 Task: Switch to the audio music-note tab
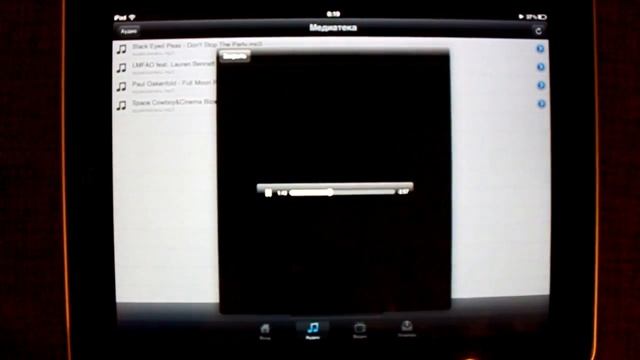(x=313, y=330)
